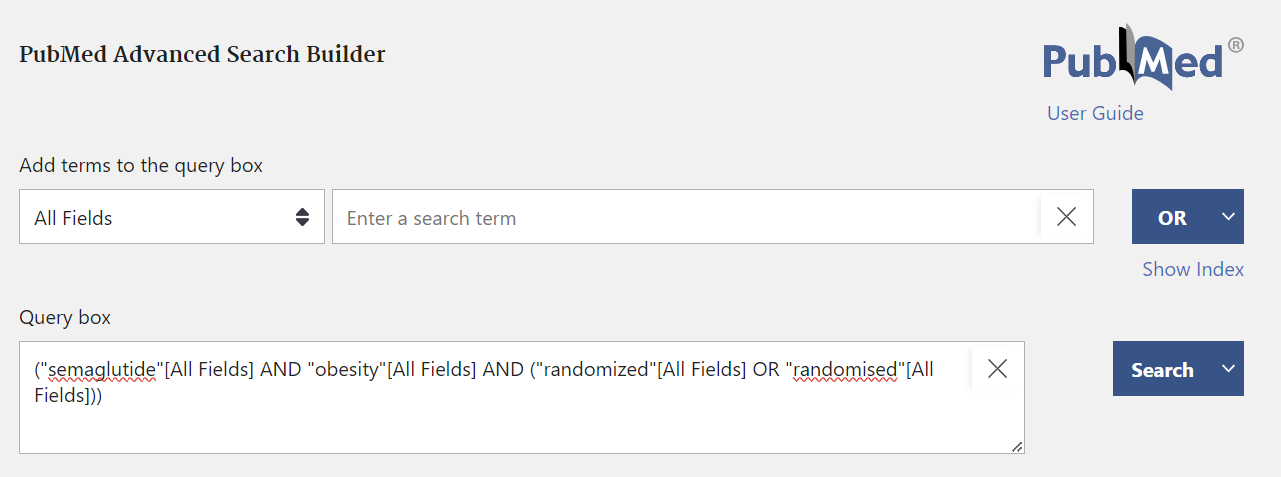Place cursor on "semaglutide" in the query

(103, 370)
